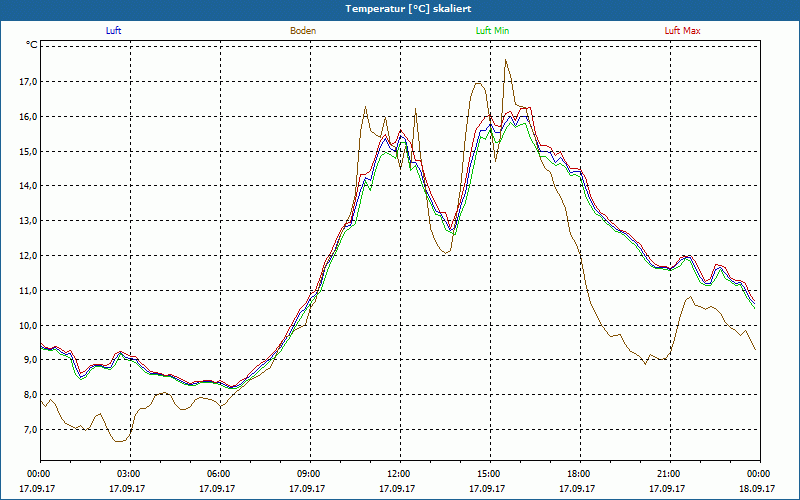Click the 'Luft Max' legend label
The image size is (800, 500).
pyautogui.click(x=682, y=31)
